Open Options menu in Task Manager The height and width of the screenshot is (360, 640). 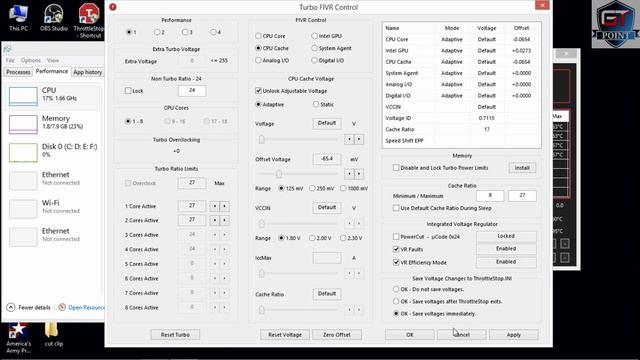31,60
